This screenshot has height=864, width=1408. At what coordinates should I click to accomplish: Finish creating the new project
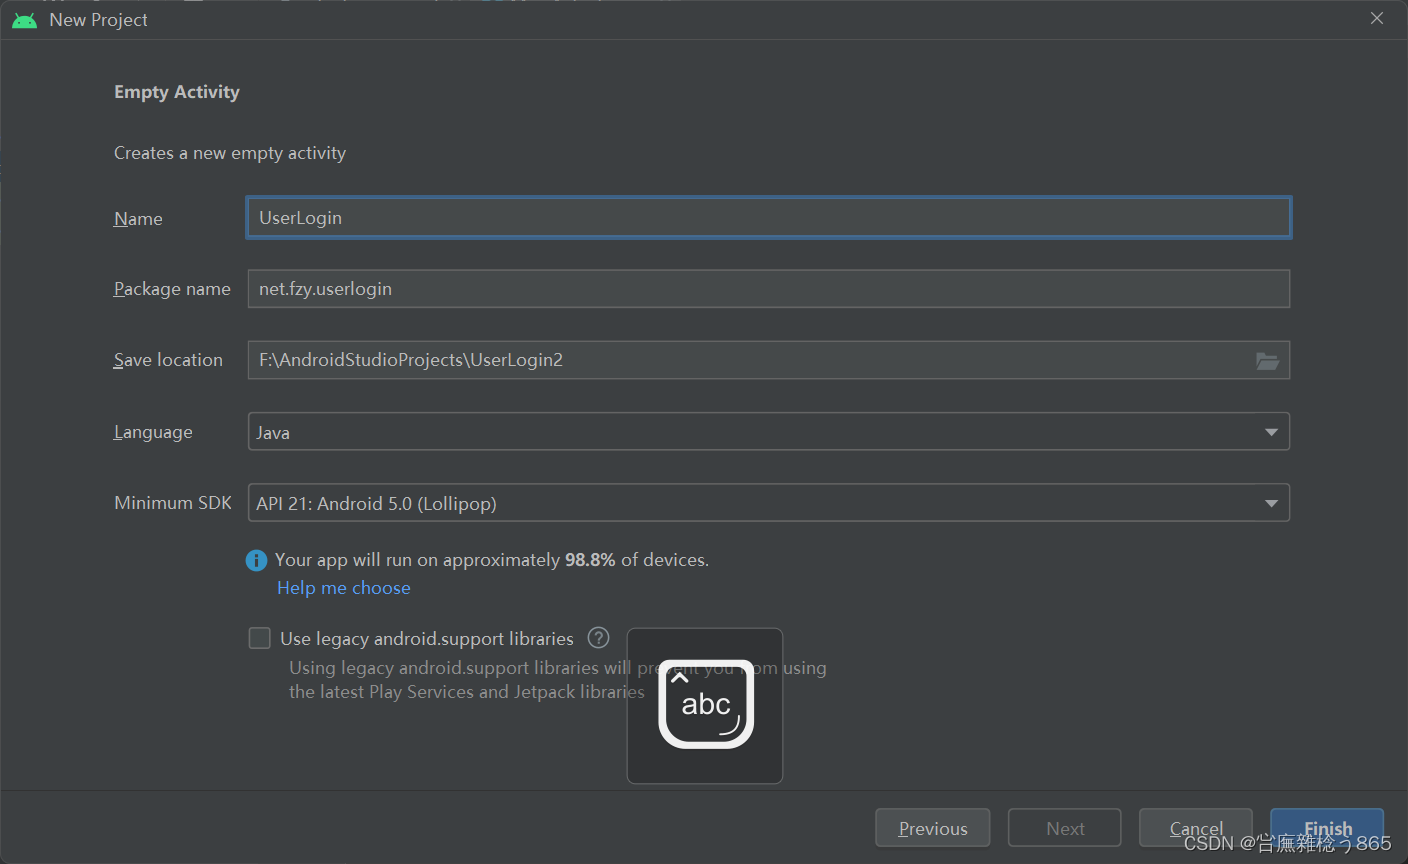pyautogui.click(x=1327, y=828)
